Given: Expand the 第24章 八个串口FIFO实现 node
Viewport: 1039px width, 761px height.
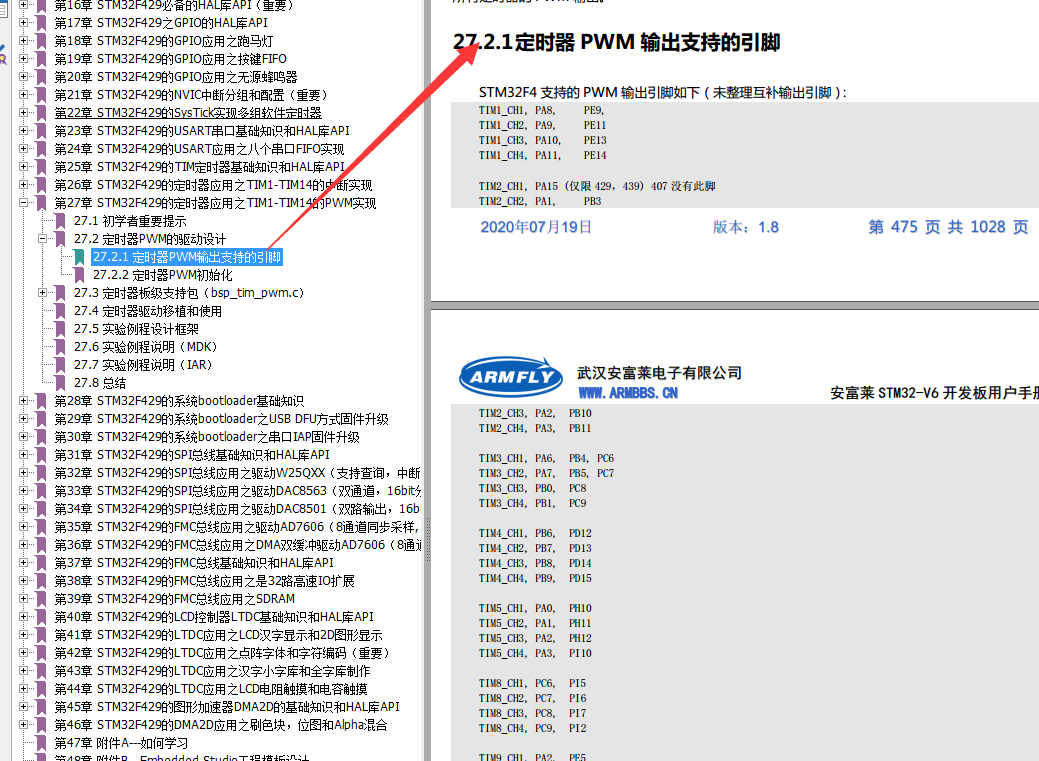Looking at the screenshot, I should coord(23,148).
